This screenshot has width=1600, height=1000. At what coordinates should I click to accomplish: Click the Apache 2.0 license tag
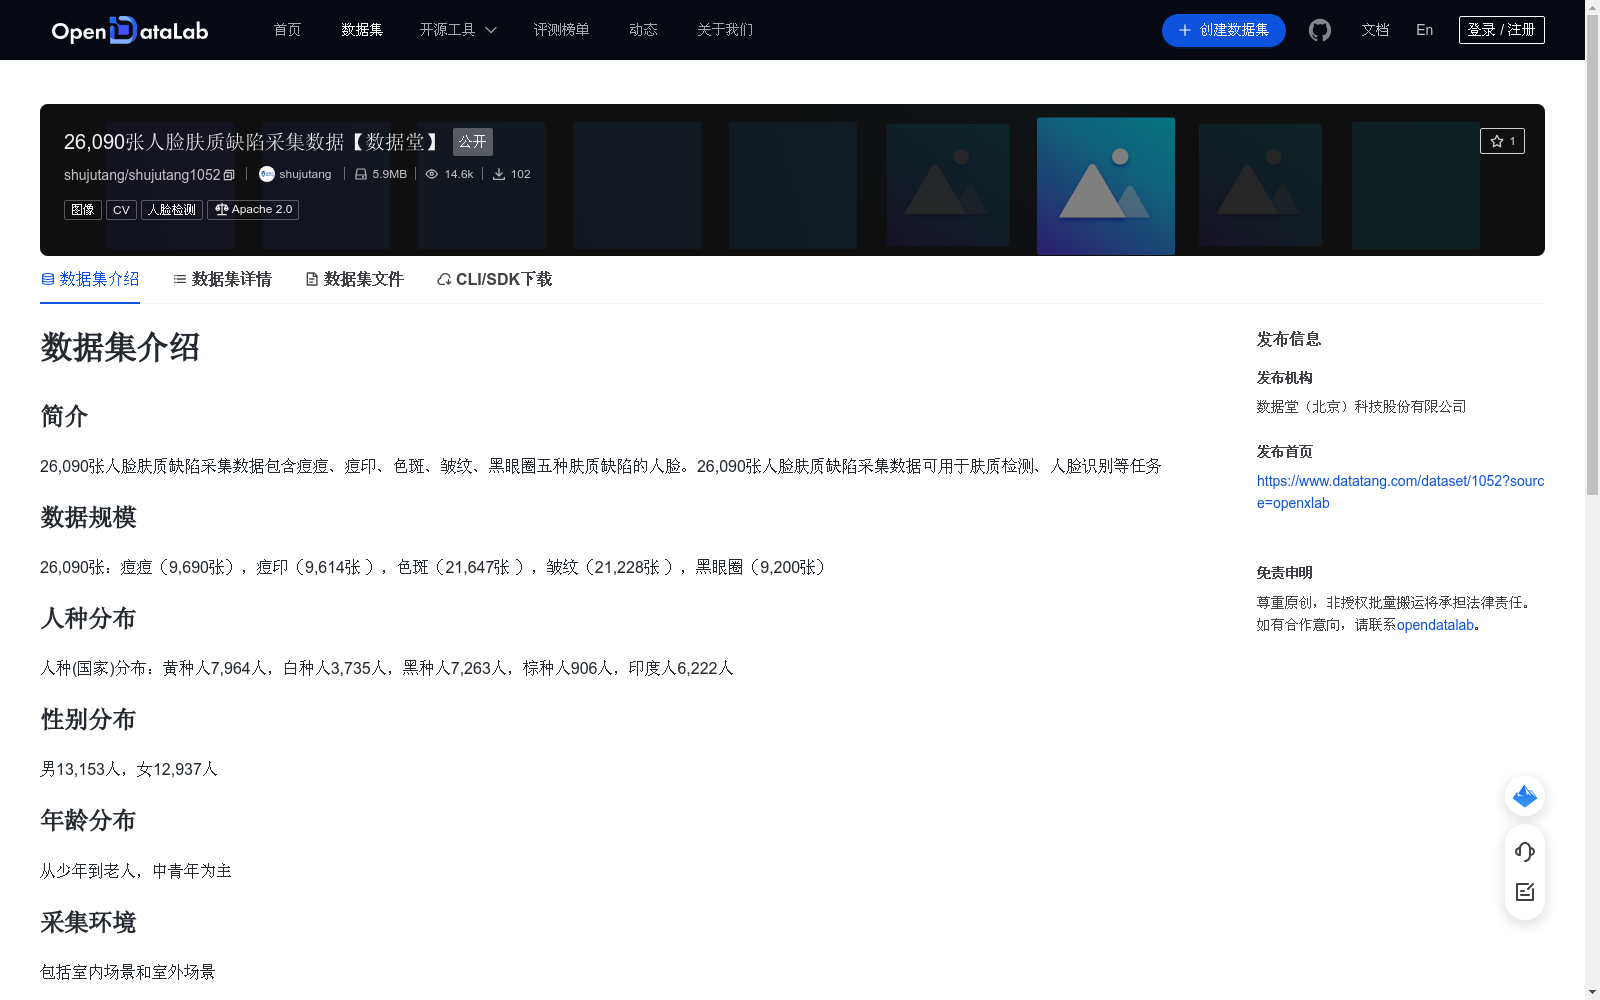[x=252, y=210]
